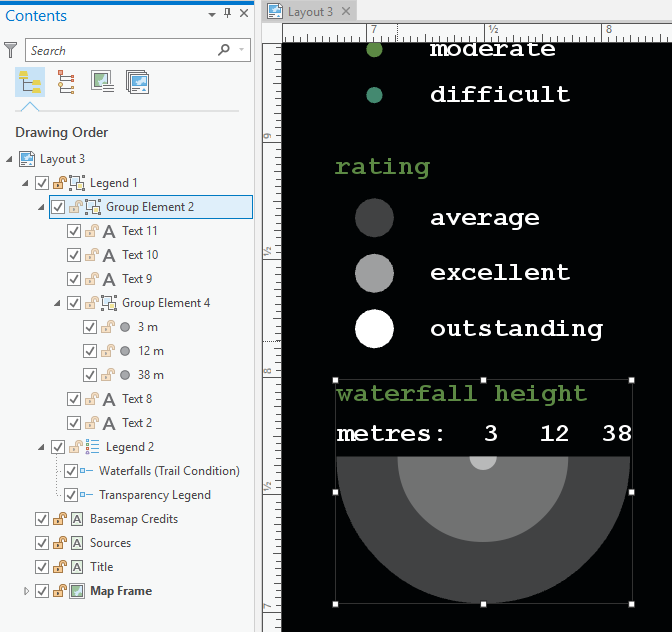Screen dimensions: 672x632
Task: Collapse Group Element 4
Action: coord(57,303)
